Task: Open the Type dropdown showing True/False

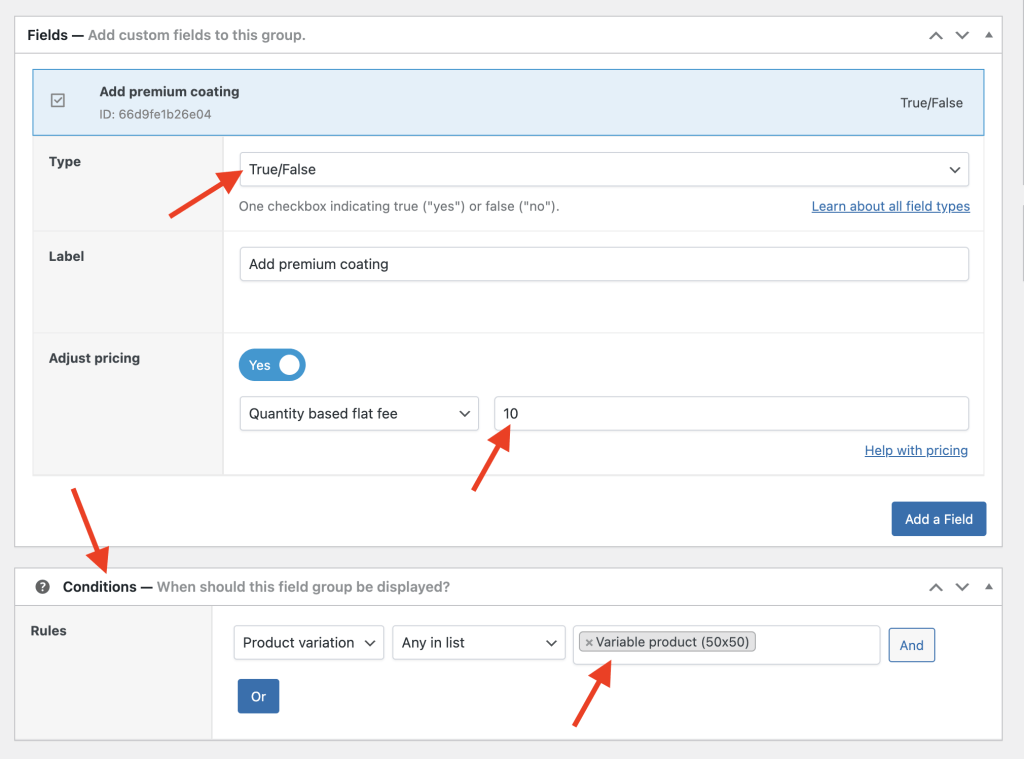Action: click(x=604, y=169)
